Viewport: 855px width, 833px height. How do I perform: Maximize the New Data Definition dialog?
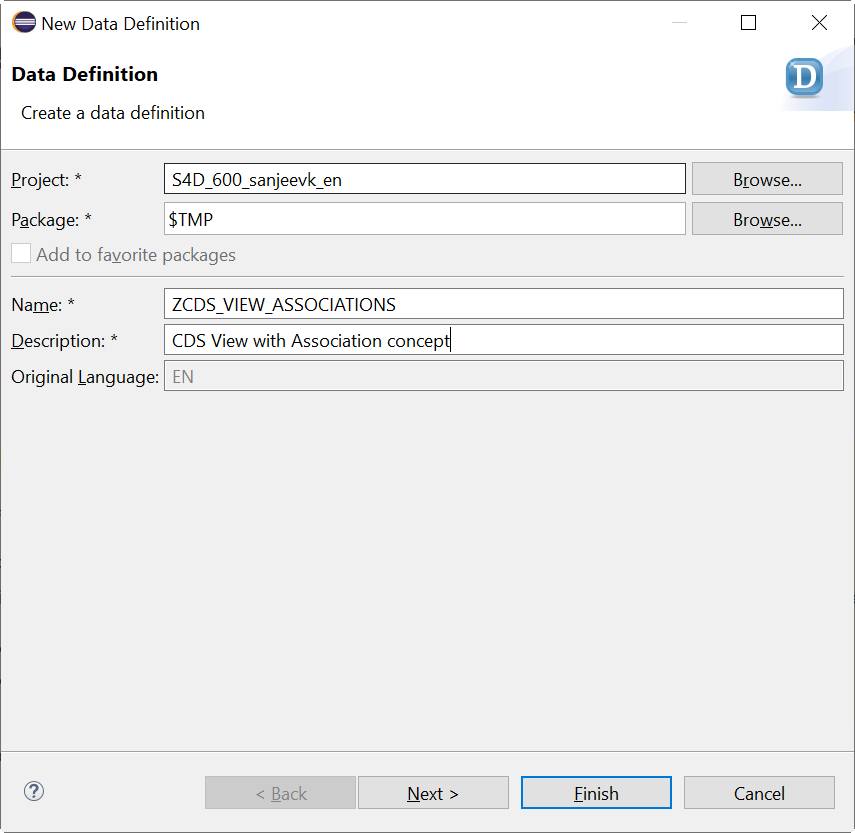click(748, 23)
